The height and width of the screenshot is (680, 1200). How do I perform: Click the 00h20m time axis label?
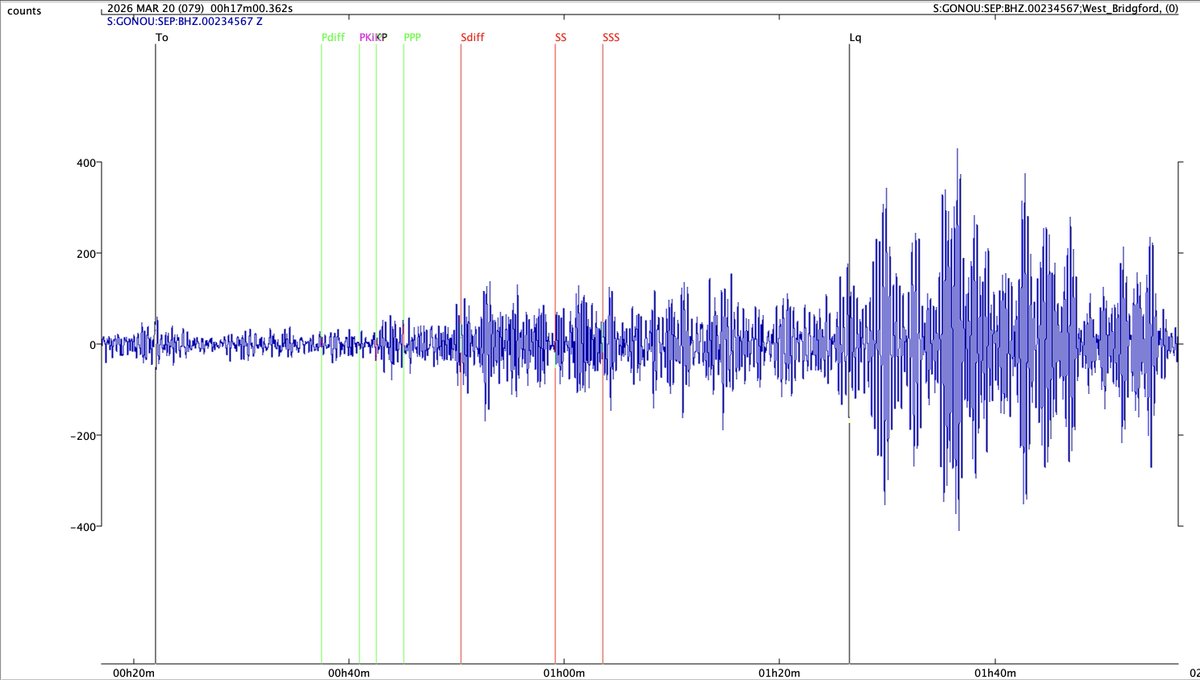[133, 674]
